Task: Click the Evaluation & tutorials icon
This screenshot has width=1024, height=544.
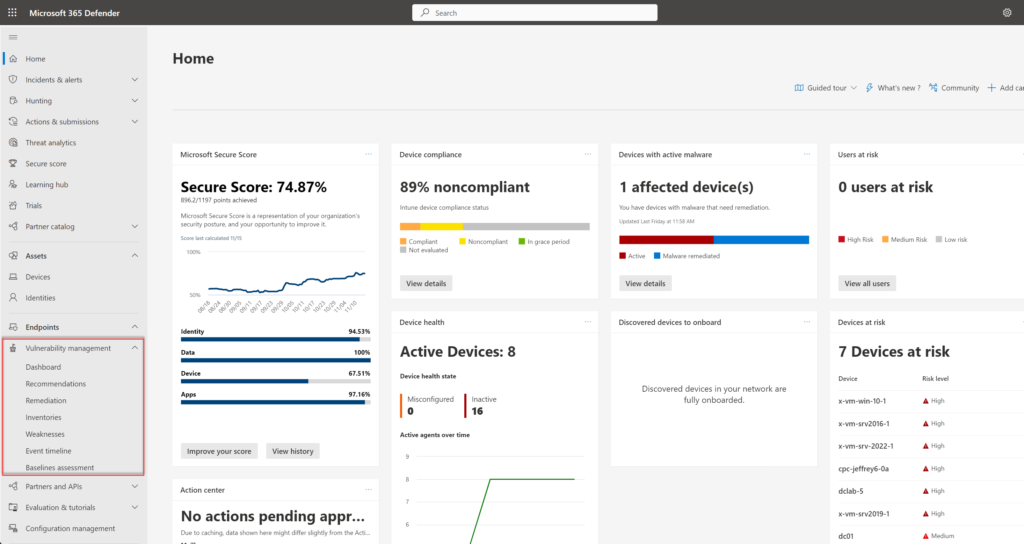Action: [13, 507]
